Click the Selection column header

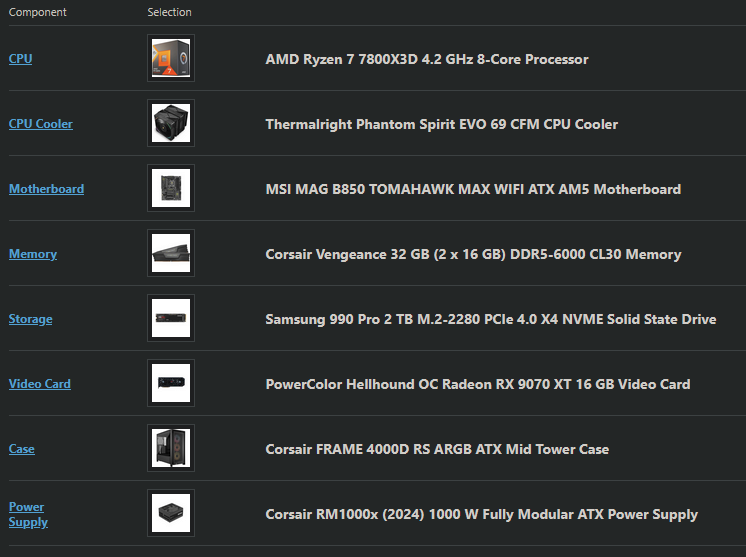[169, 12]
